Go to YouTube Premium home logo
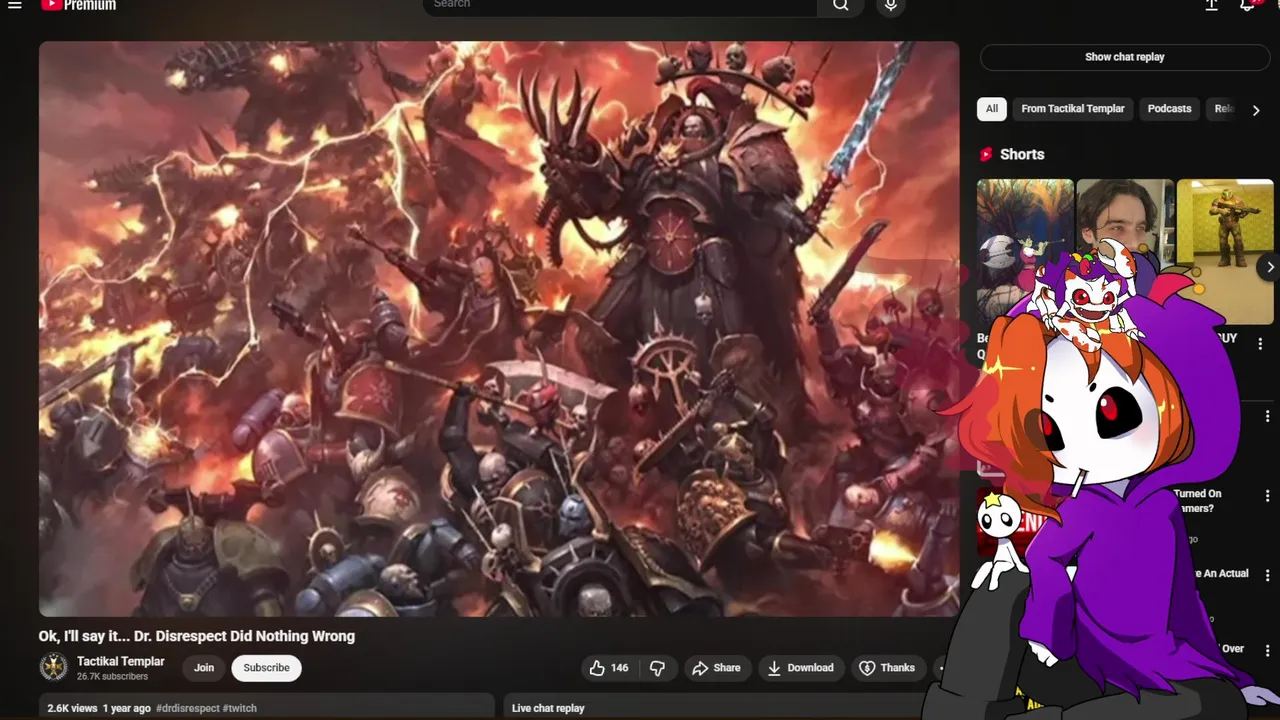Screen dimensions: 1280x720 pos(78,5)
